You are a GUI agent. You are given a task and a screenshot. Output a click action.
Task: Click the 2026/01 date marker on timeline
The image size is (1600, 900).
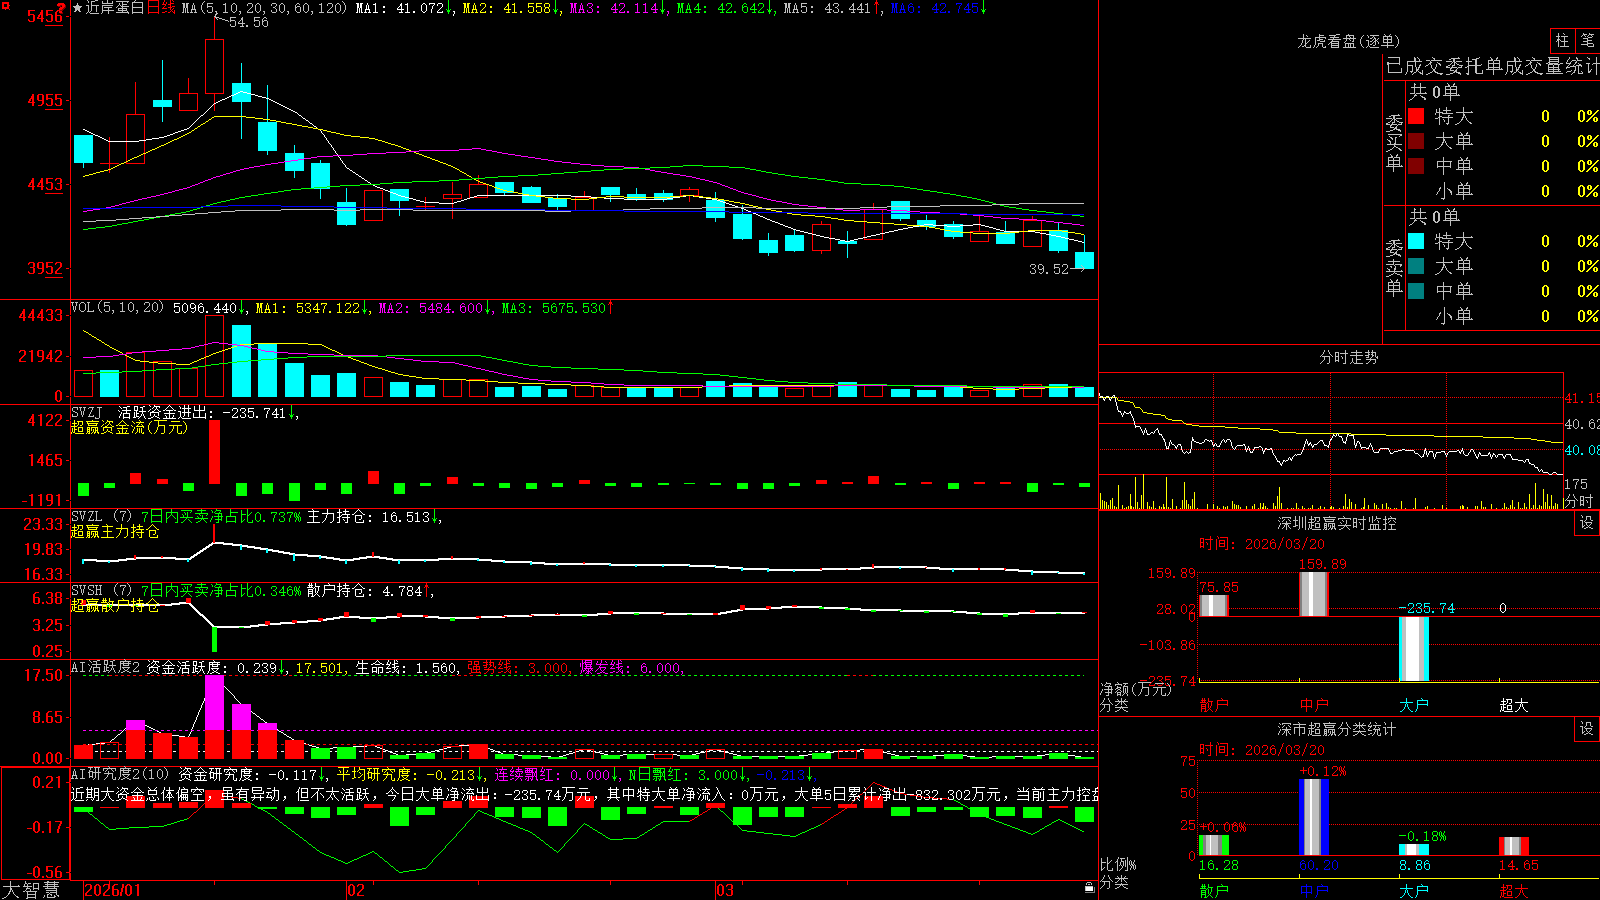coord(113,890)
